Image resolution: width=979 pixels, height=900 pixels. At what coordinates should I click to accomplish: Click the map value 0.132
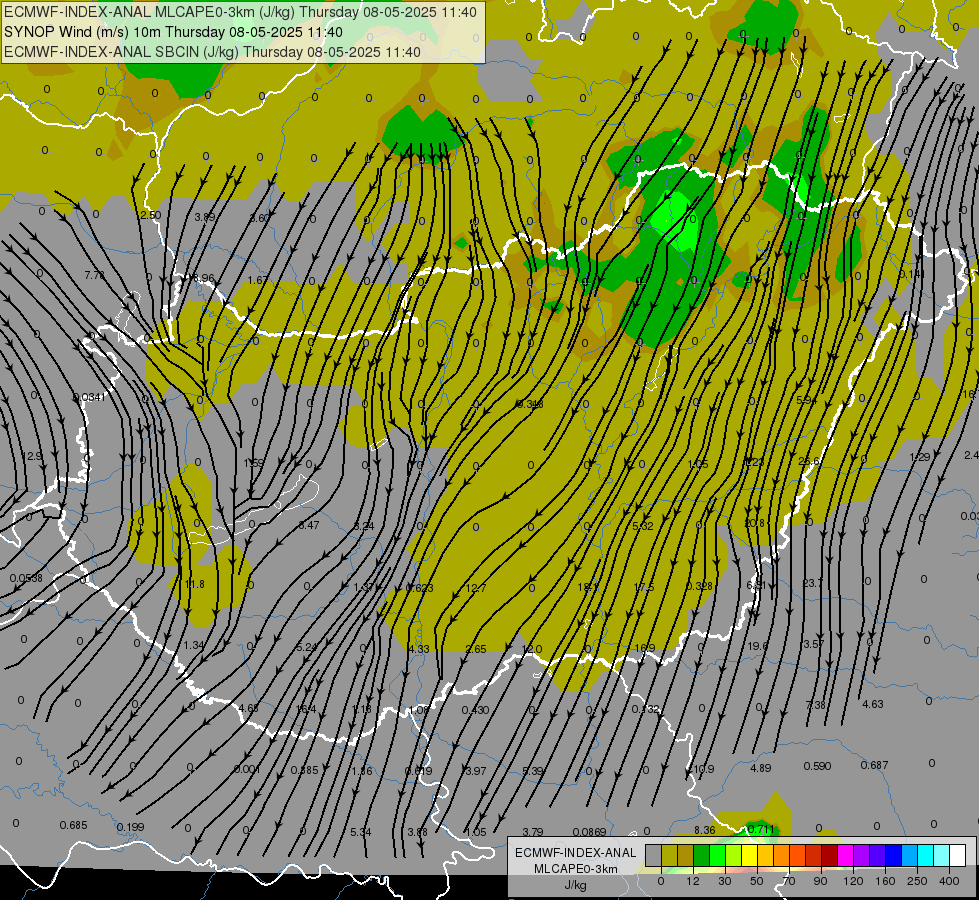pyautogui.click(x=646, y=709)
